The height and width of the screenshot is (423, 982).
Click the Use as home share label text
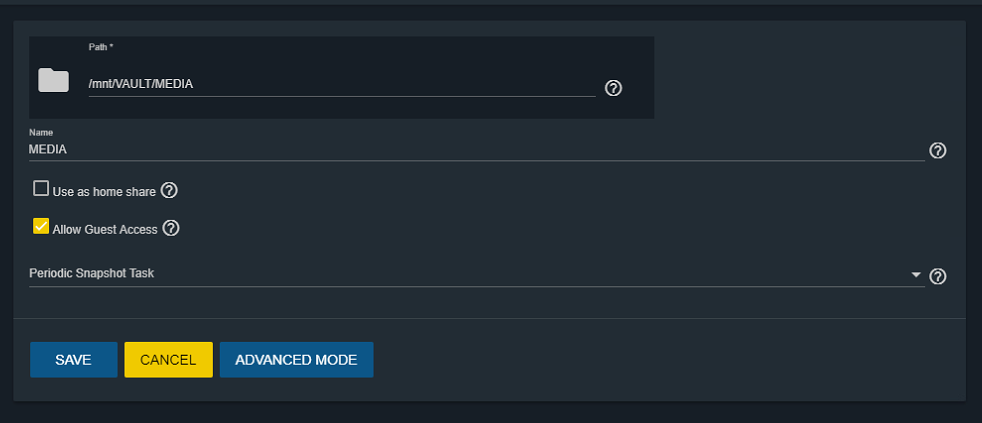[x=104, y=192]
